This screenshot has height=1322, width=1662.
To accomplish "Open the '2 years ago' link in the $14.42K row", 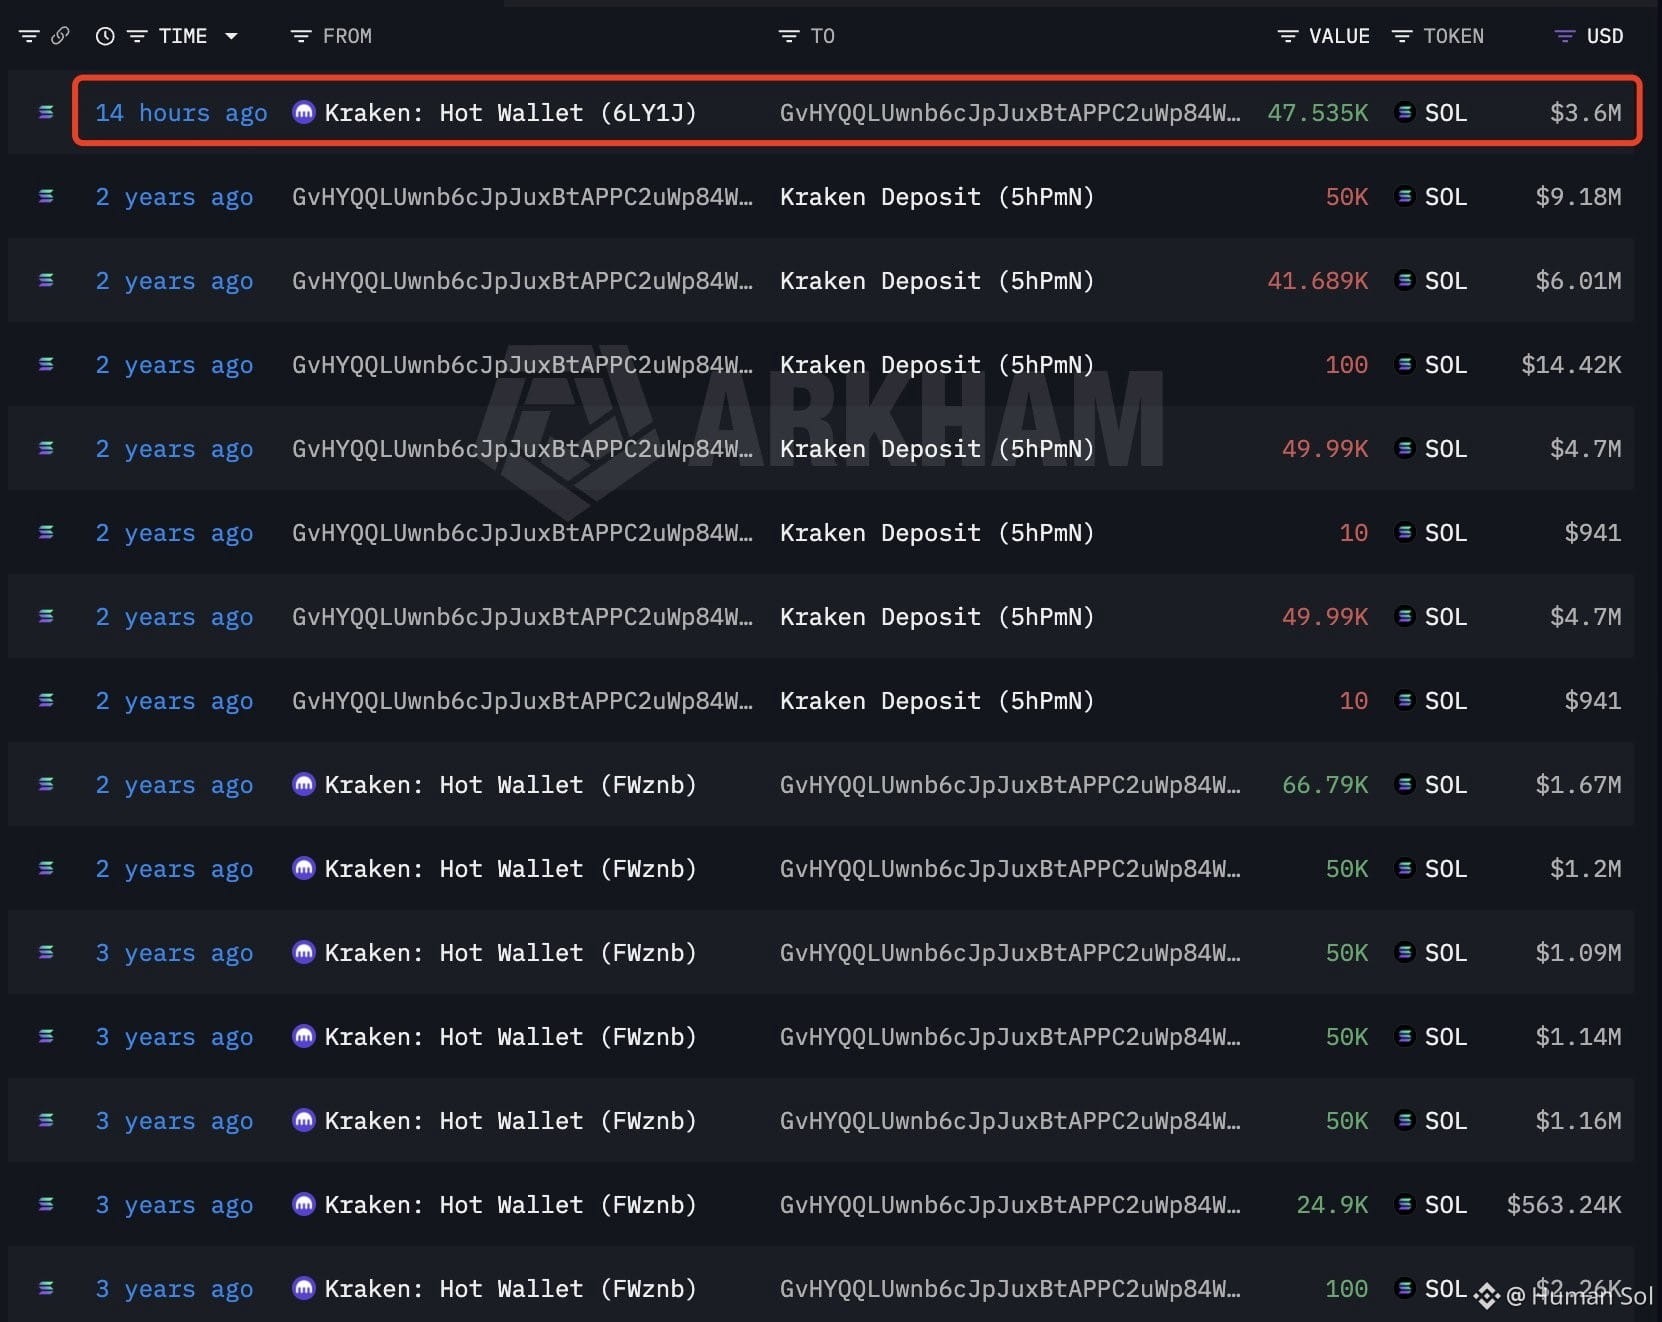I will 174,365.
